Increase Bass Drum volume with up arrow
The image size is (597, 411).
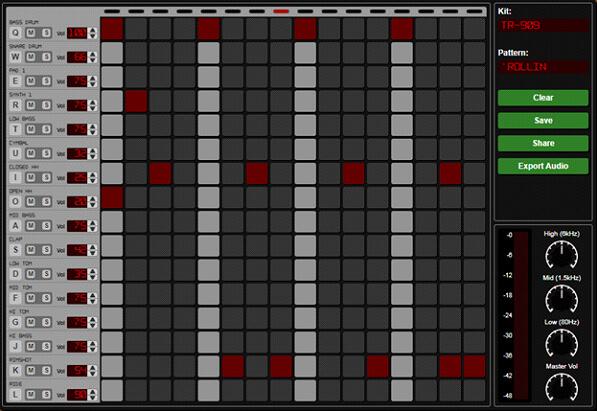(x=93, y=30)
